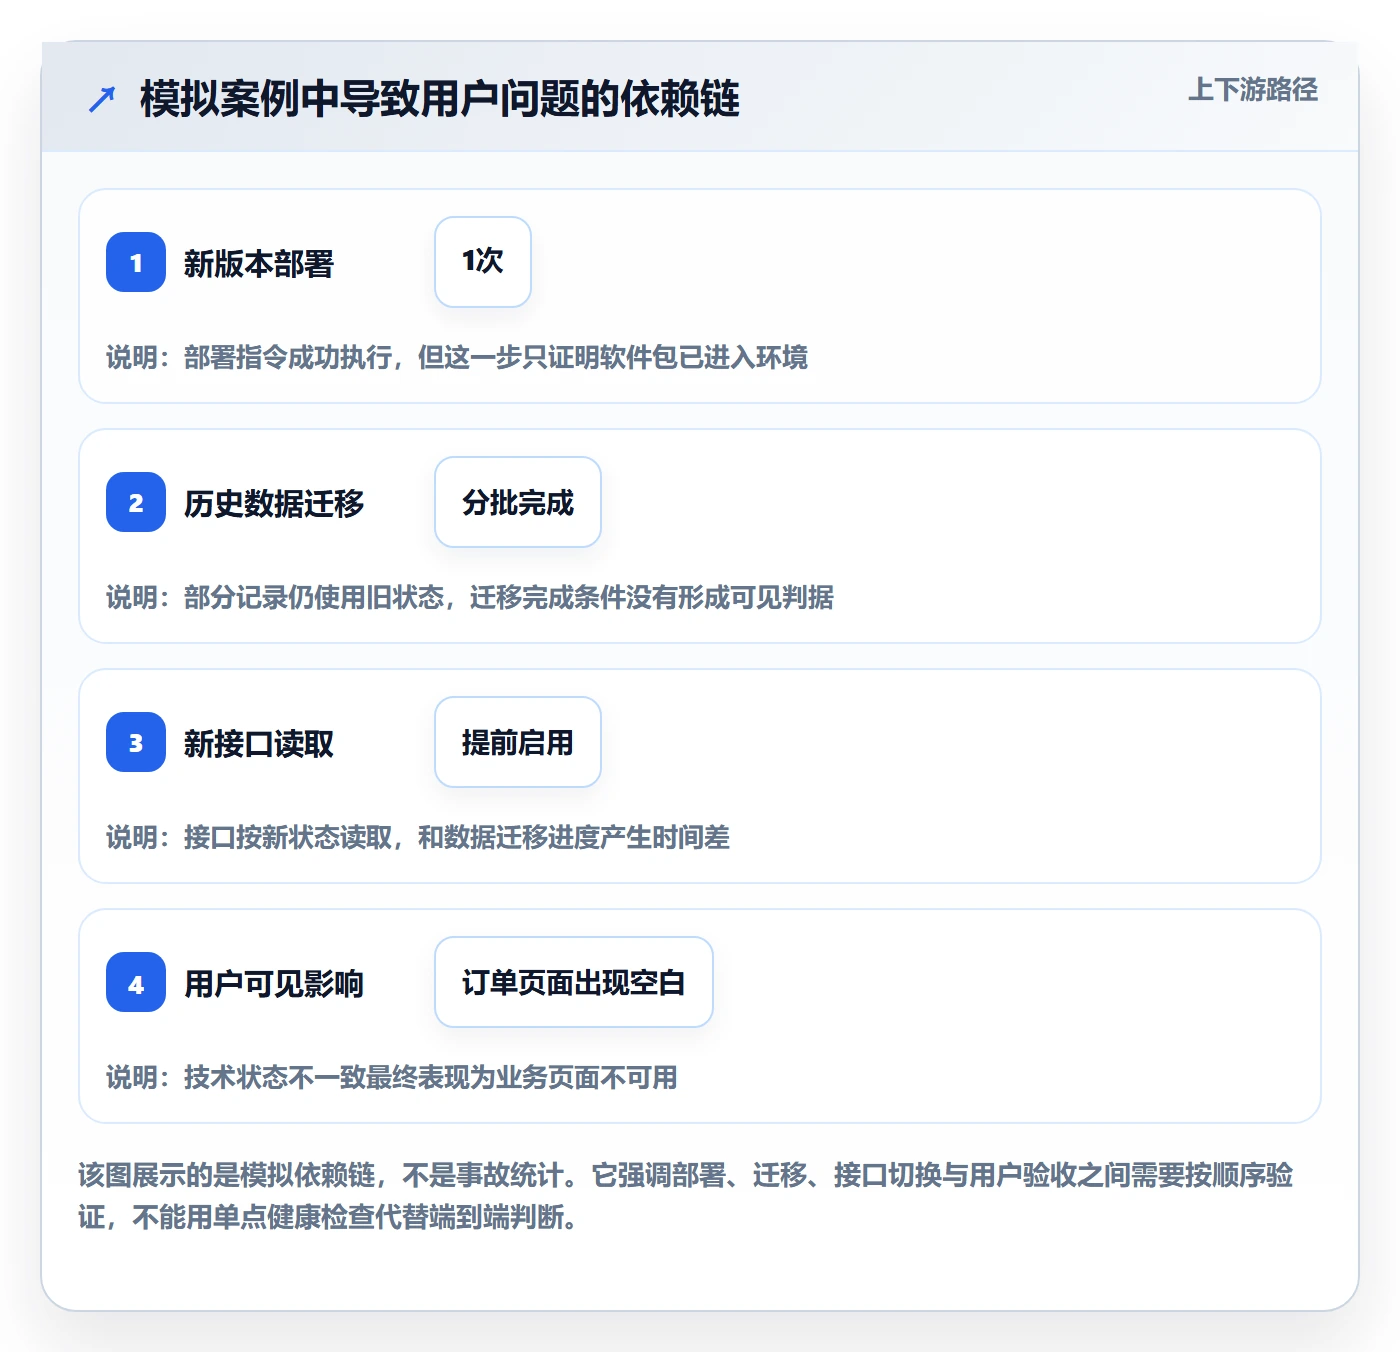Click the step 4 number badge
Screen dimensions: 1400x1352
coord(136,982)
